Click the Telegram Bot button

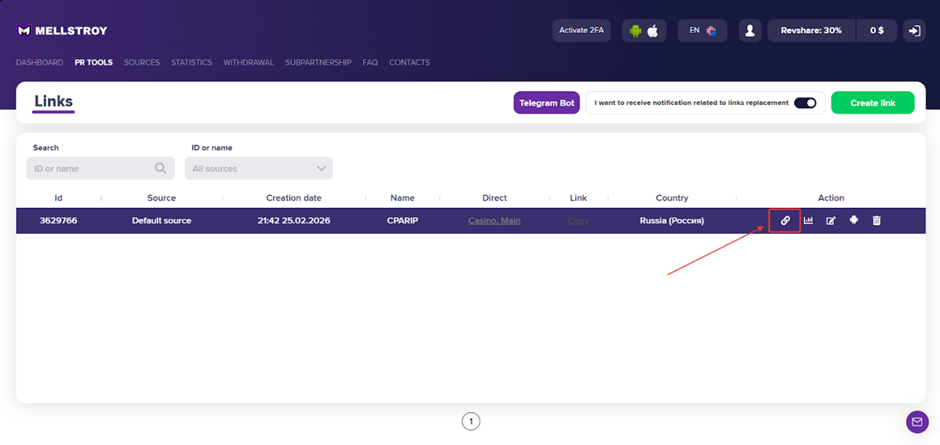[547, 103]
